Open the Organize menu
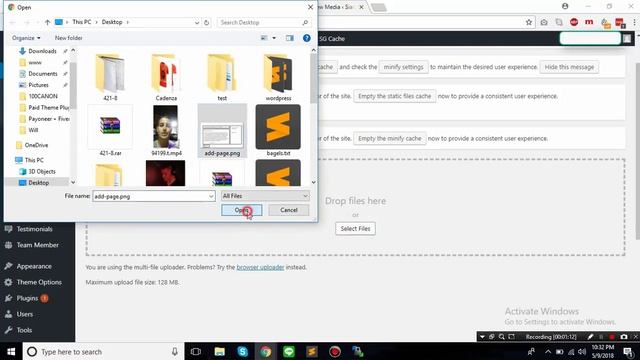This screenshot has width=640, height=360. [26, 38]
